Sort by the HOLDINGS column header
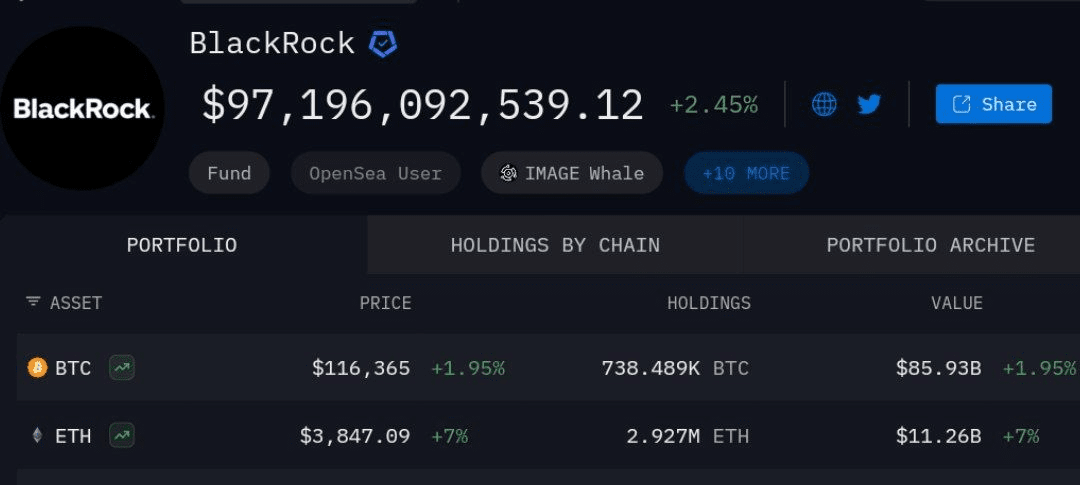Screen dimensions: 1080x485 point(709,303)
